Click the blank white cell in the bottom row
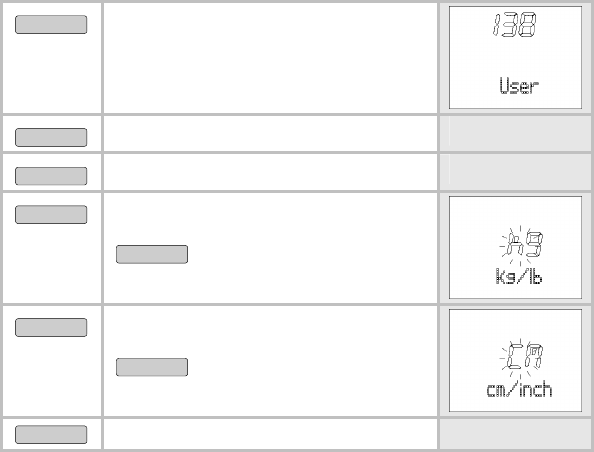Image resolution: width=594 pixels, height=452 pixels. click(270, 434)
